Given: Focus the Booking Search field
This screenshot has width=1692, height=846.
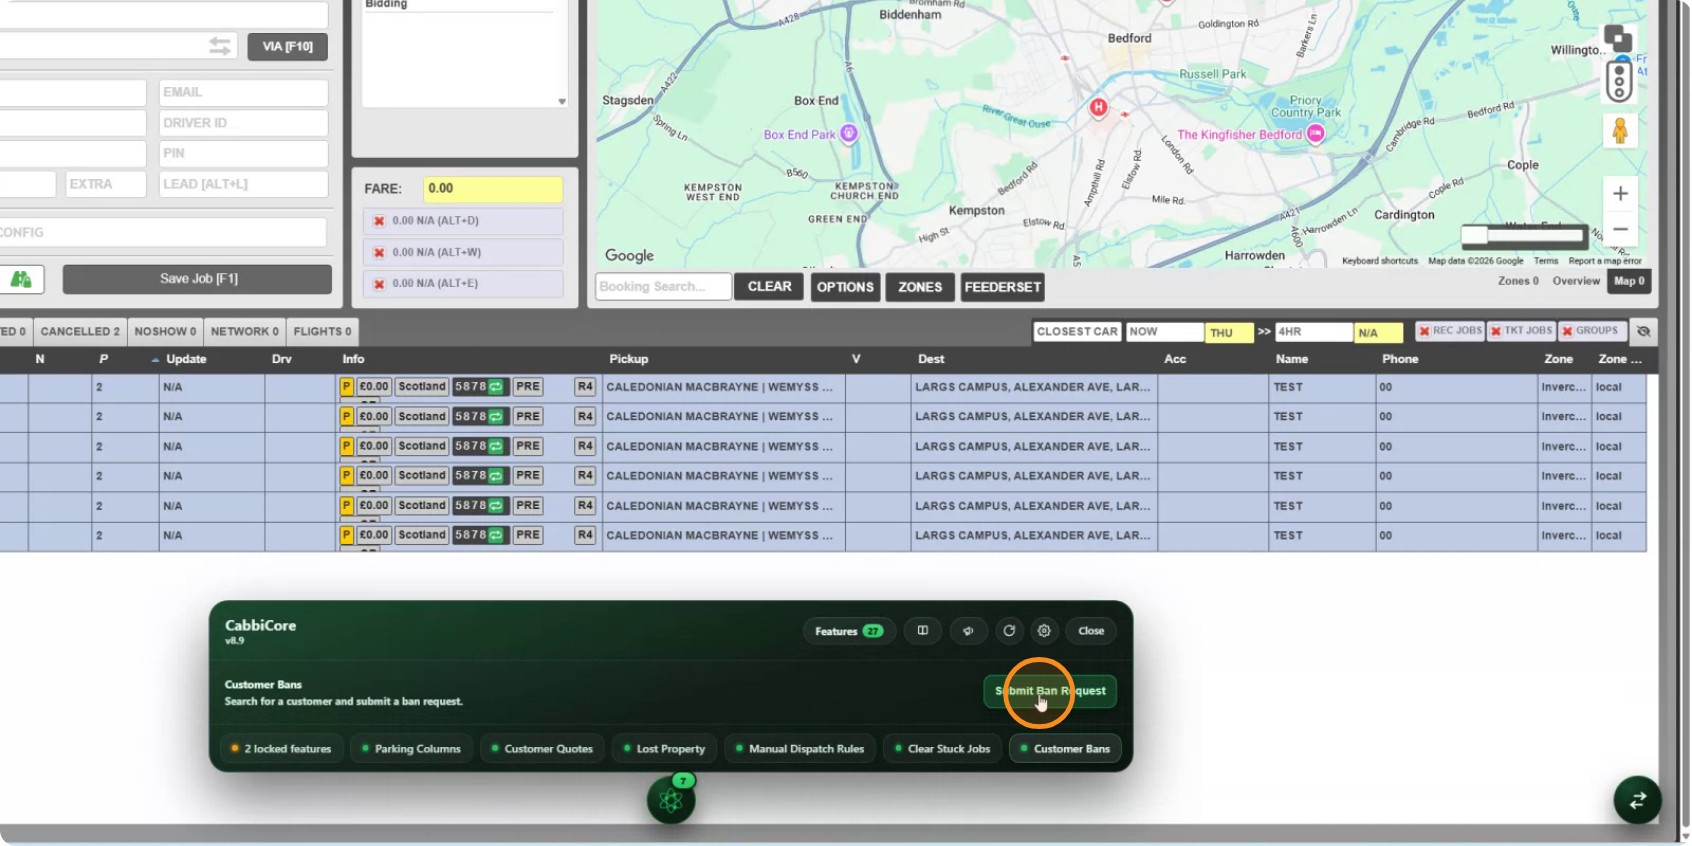Looking at the screenshot, I should coord(663,287).
